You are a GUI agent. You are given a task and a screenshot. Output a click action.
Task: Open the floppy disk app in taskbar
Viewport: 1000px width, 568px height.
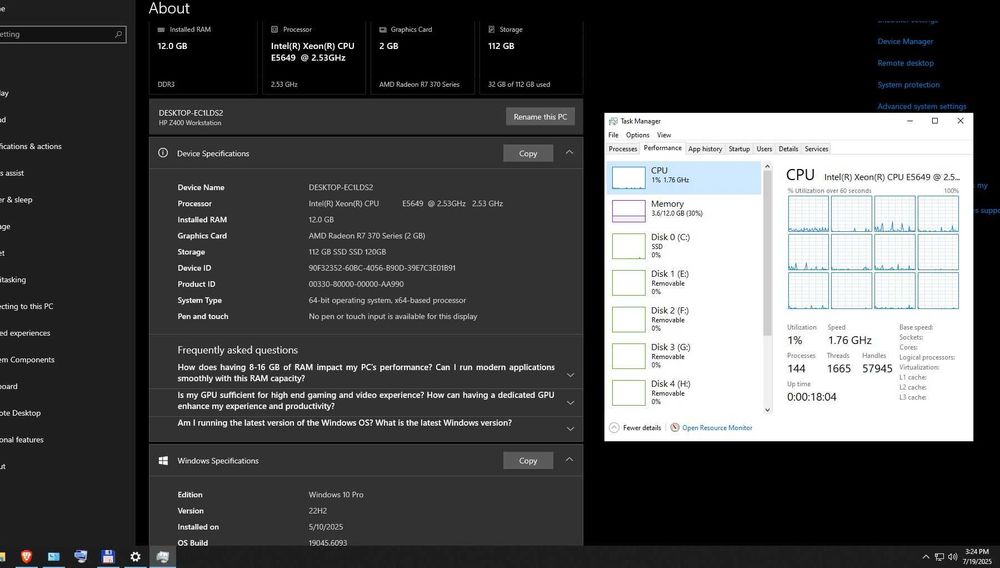tap(108, 557)
